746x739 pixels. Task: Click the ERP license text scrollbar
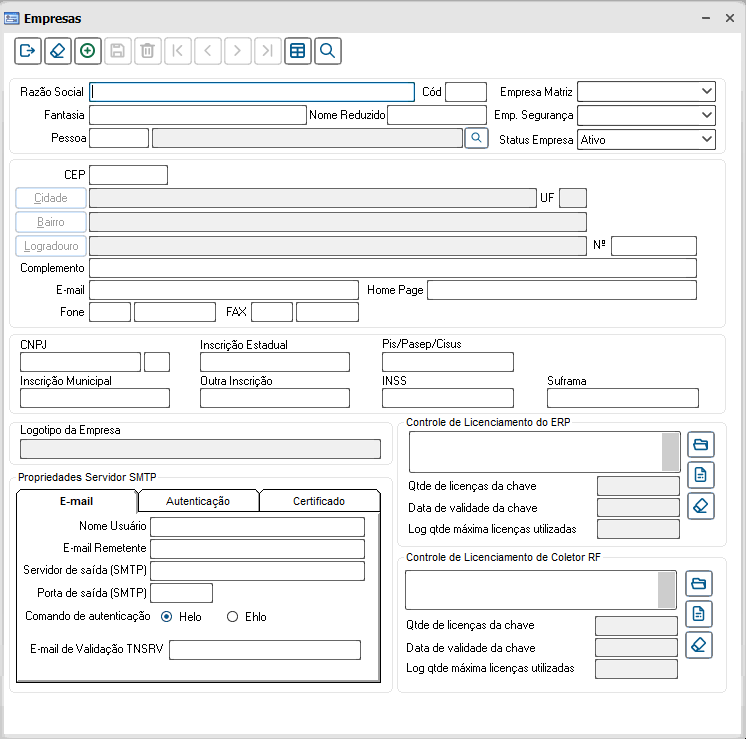(x=670, y=452)
